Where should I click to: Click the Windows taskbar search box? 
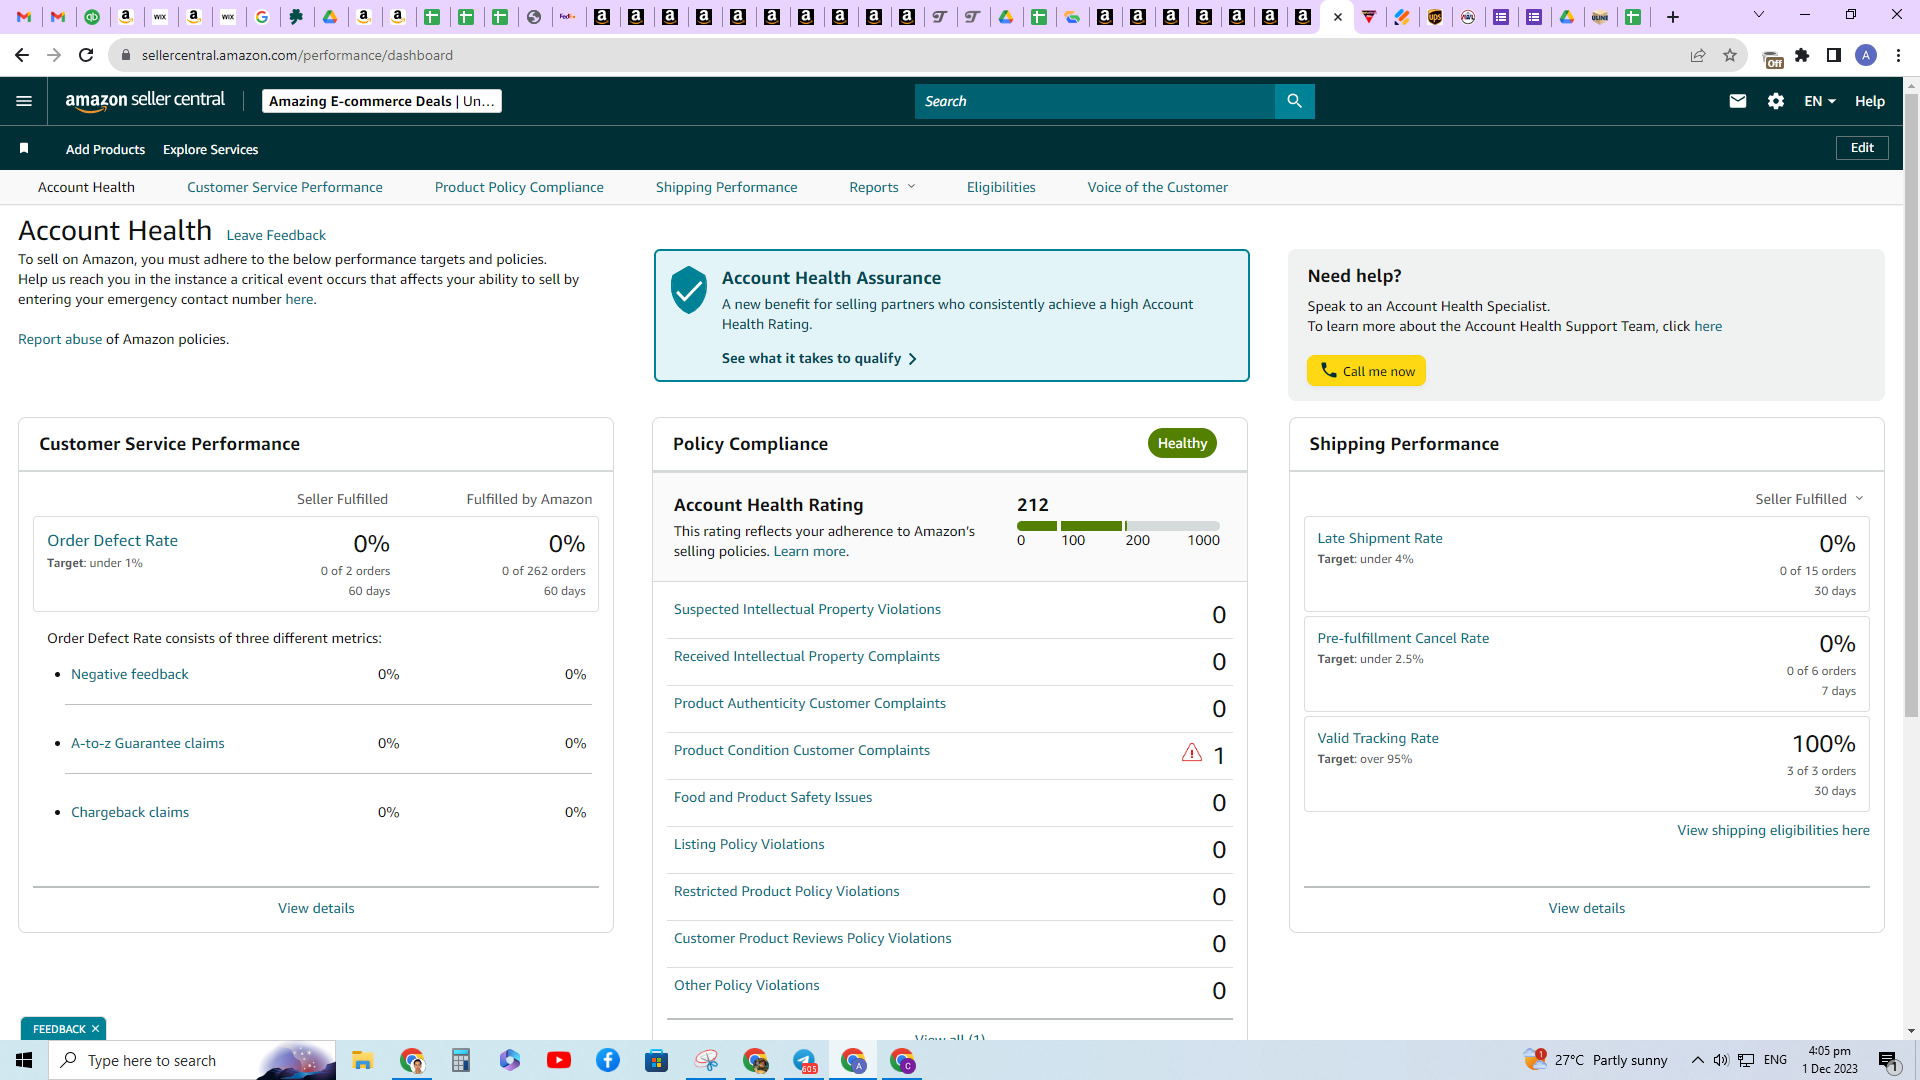pyautogui.click(x=192, y=1060)
